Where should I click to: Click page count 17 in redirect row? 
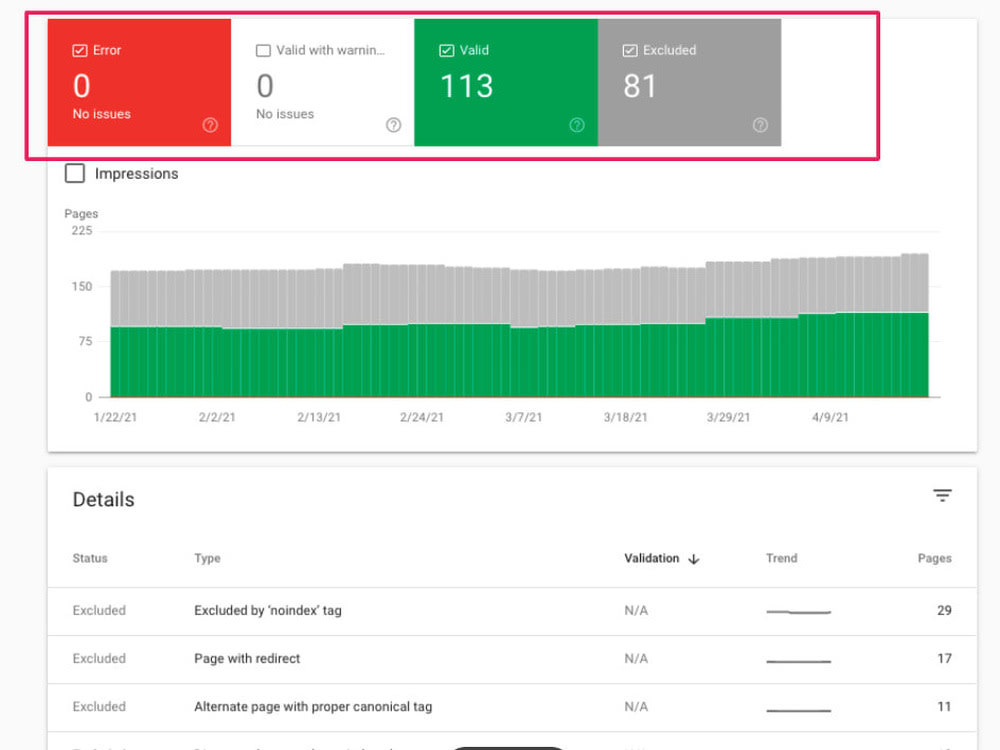(x=944, y=658)
